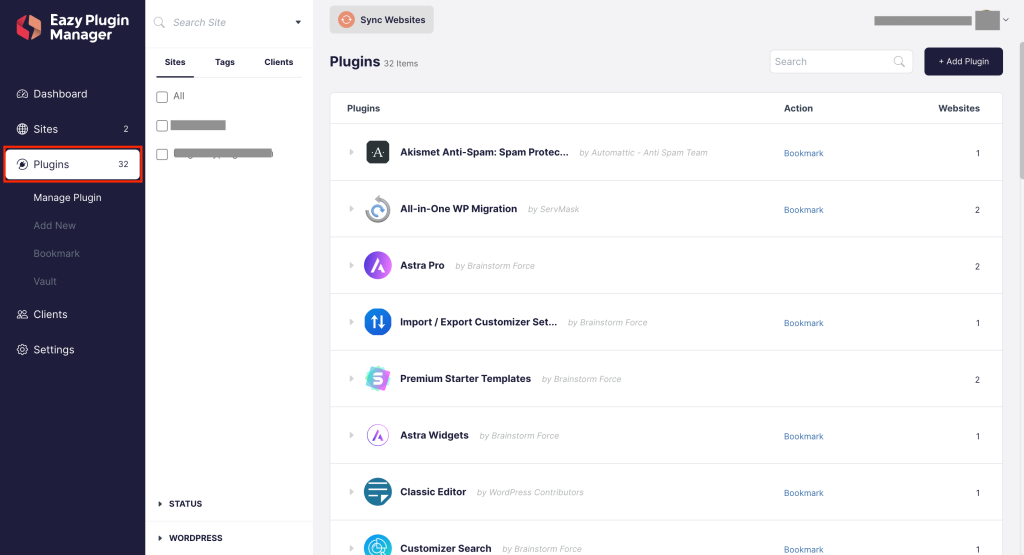Click the Astra Pro purple icon
This screenshot has height=555, width=1024.
(377, 266)
